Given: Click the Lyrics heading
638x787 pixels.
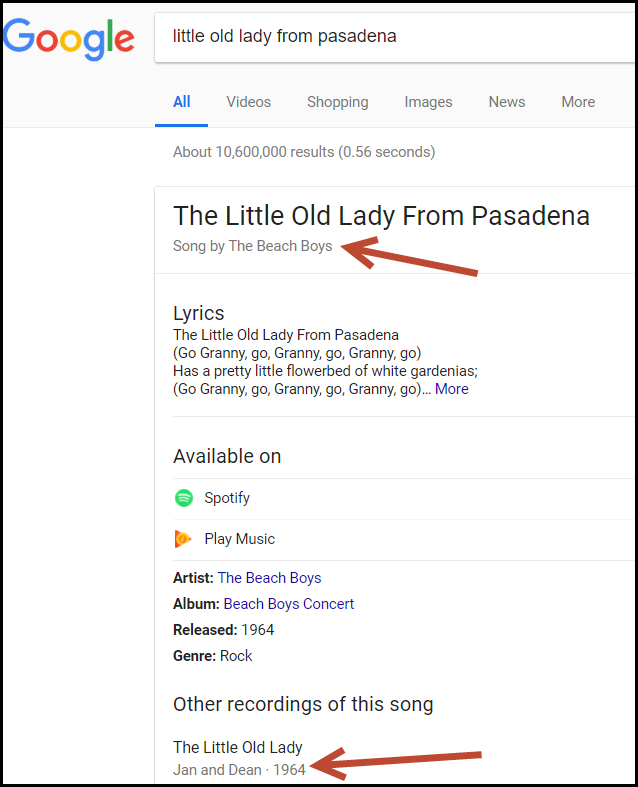Looking at the screenshot, I should coord(198,313).
